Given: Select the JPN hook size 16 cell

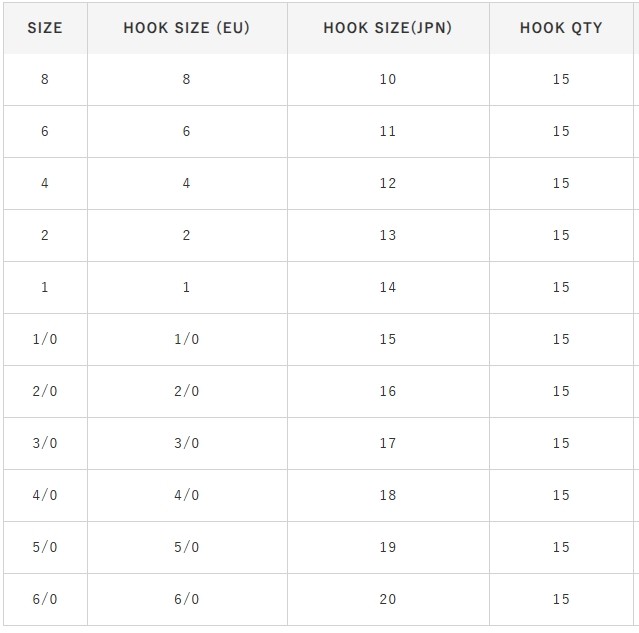Looking at the screenshot, I should 388,391.
